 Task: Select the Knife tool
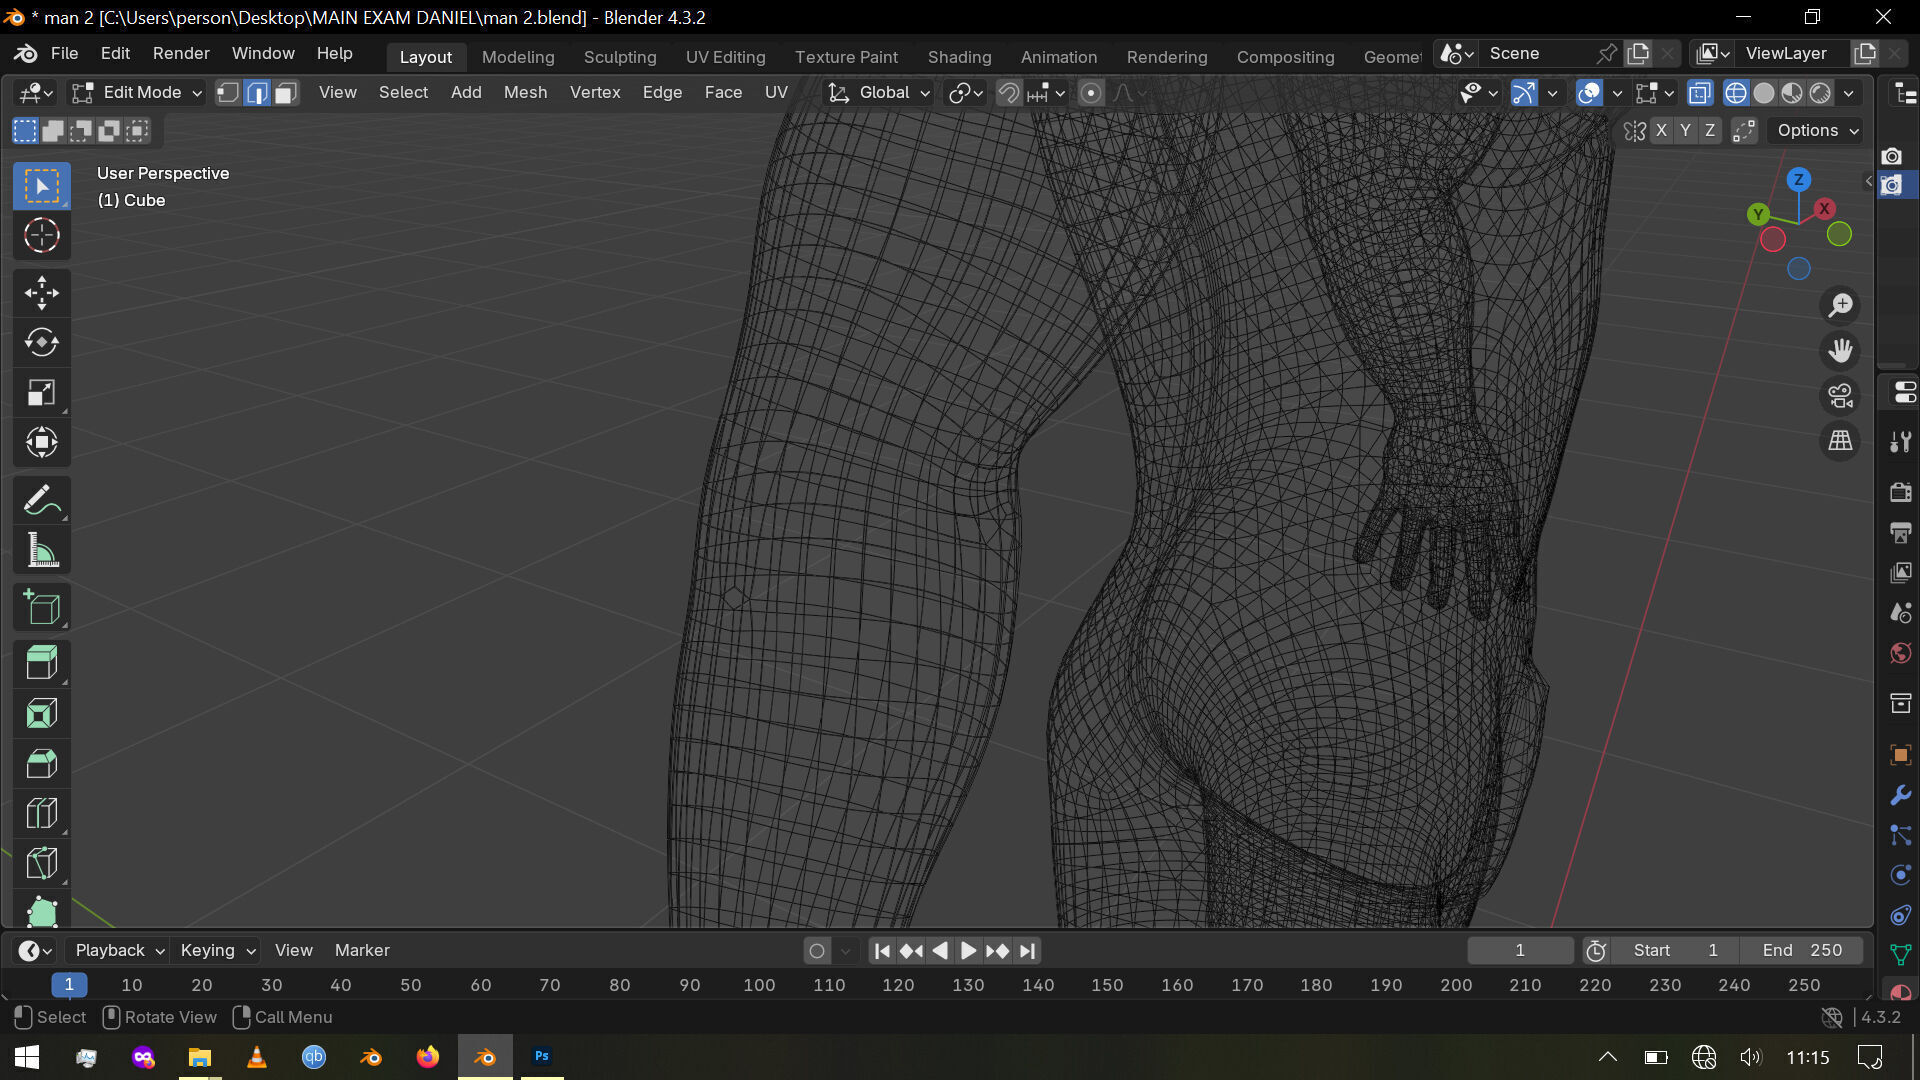pyautogui.click(x=41, y=864)
